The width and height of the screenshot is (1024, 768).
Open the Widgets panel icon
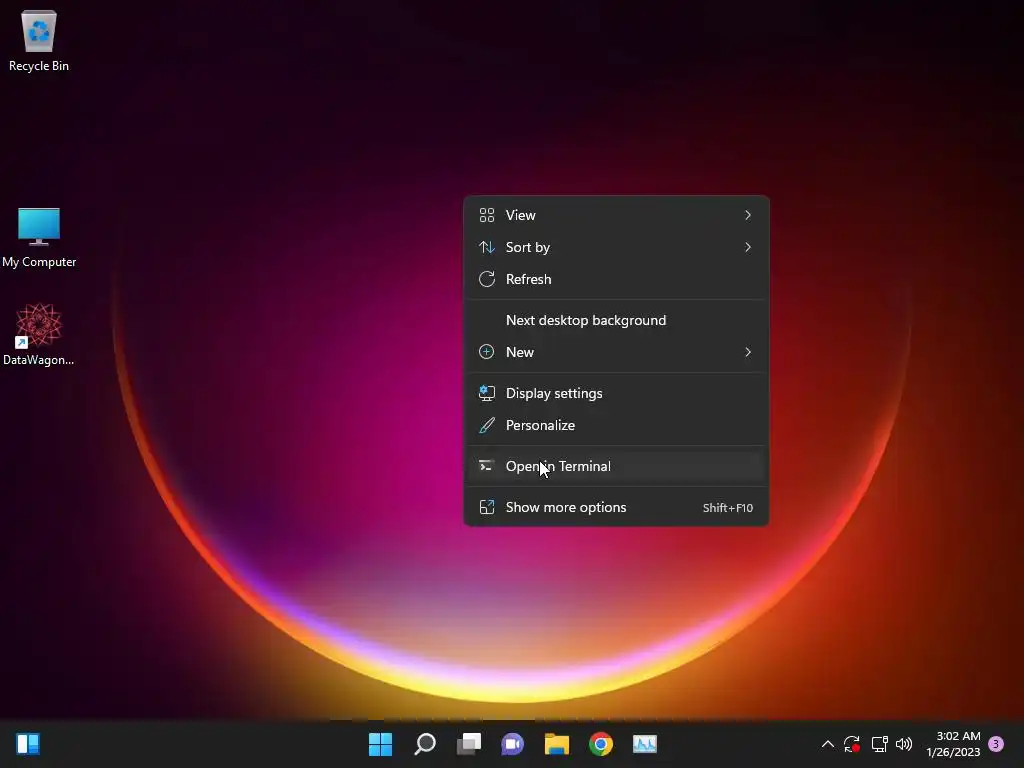pos(28,744)
